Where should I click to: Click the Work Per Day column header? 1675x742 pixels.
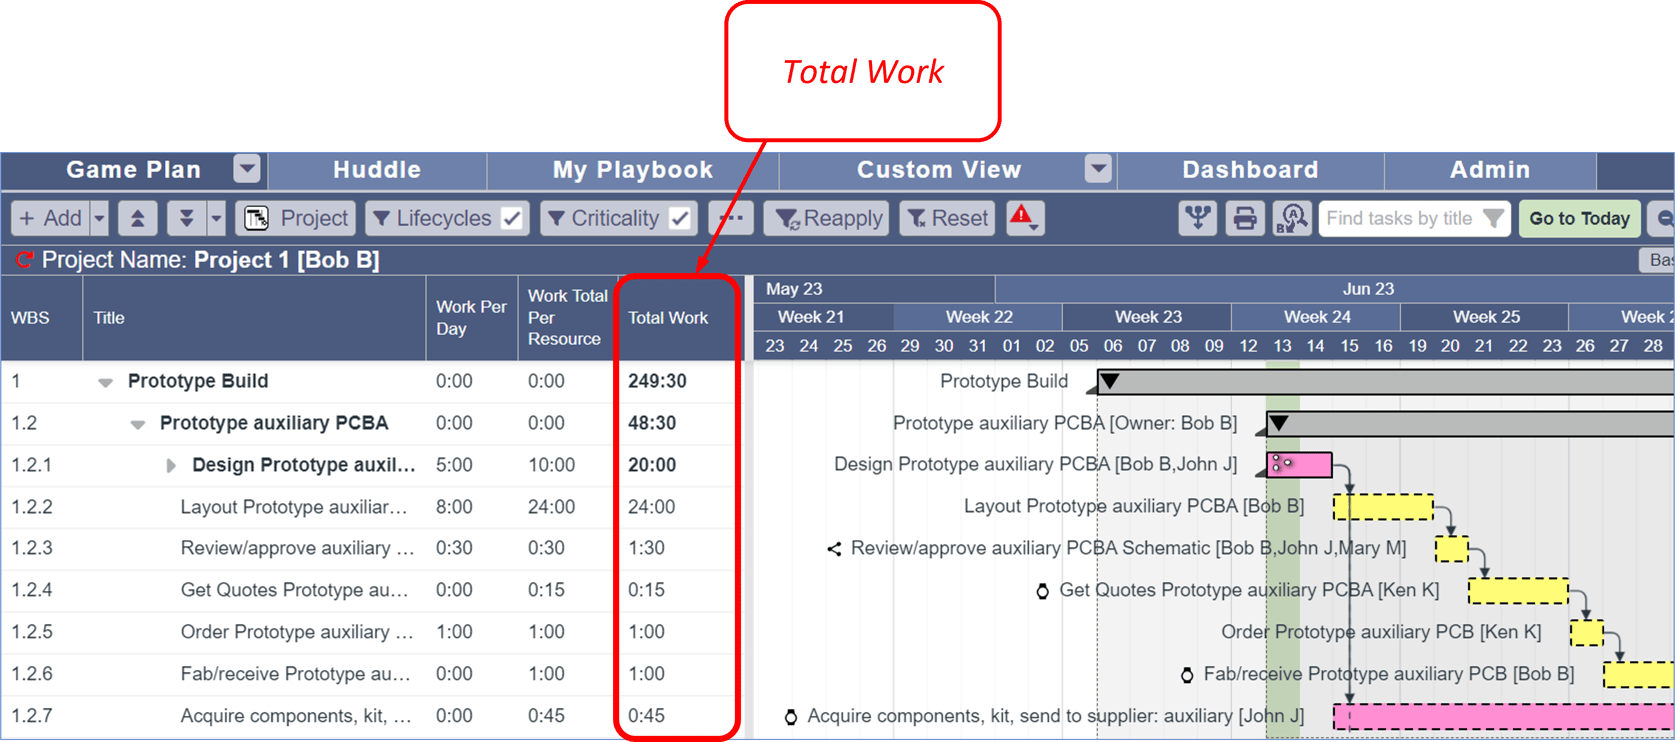(471, 318)
